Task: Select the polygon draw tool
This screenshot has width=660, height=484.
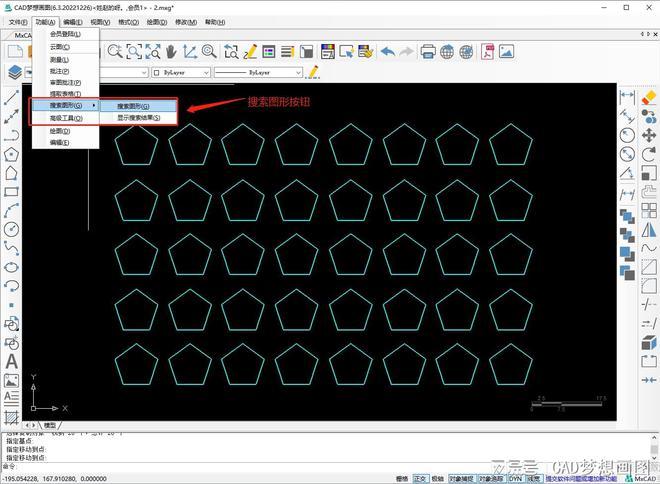Action: click(11, 154)
